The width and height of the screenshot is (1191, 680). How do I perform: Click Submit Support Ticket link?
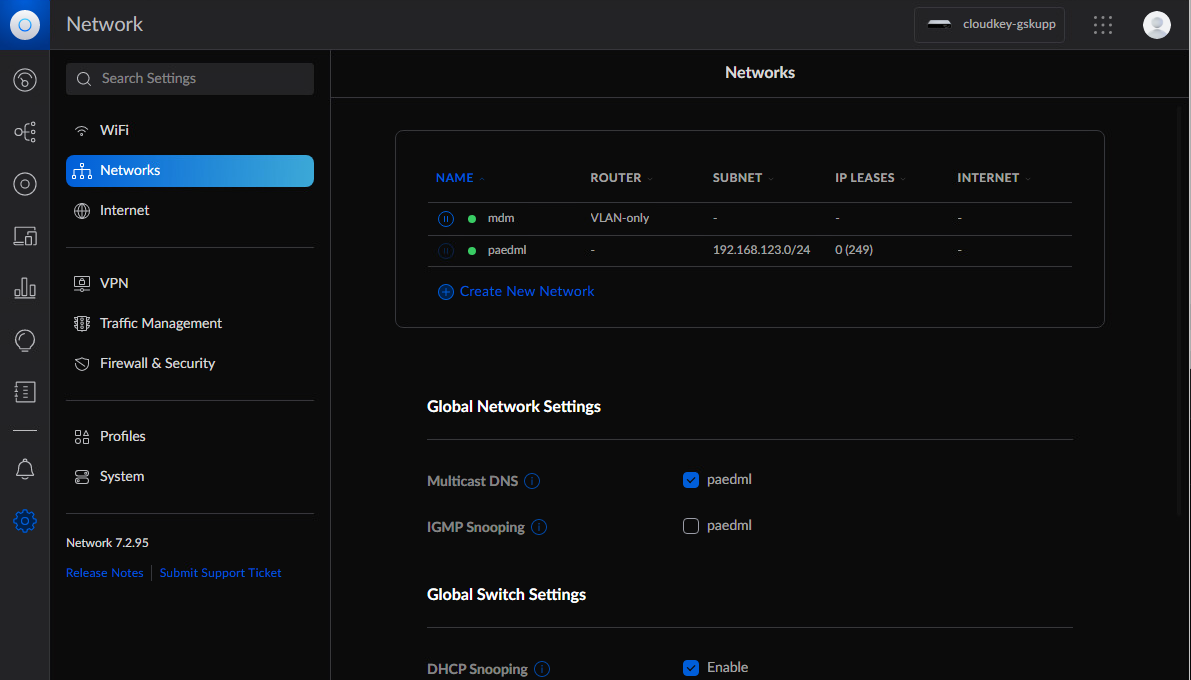coord(220,573)
